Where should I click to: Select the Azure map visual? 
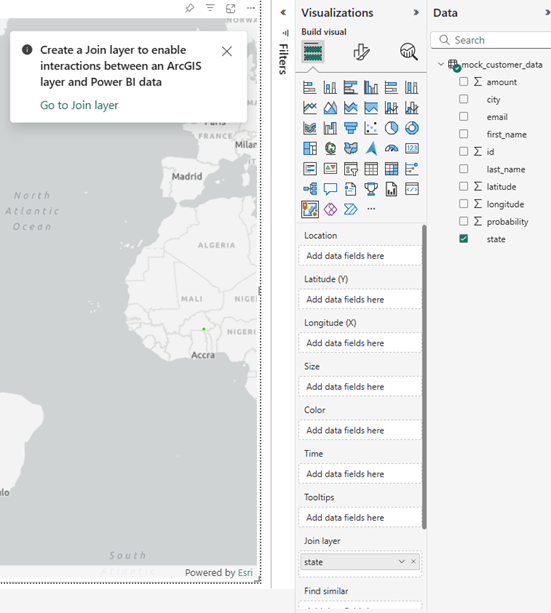pyautogui.click(x=371, y=148)
